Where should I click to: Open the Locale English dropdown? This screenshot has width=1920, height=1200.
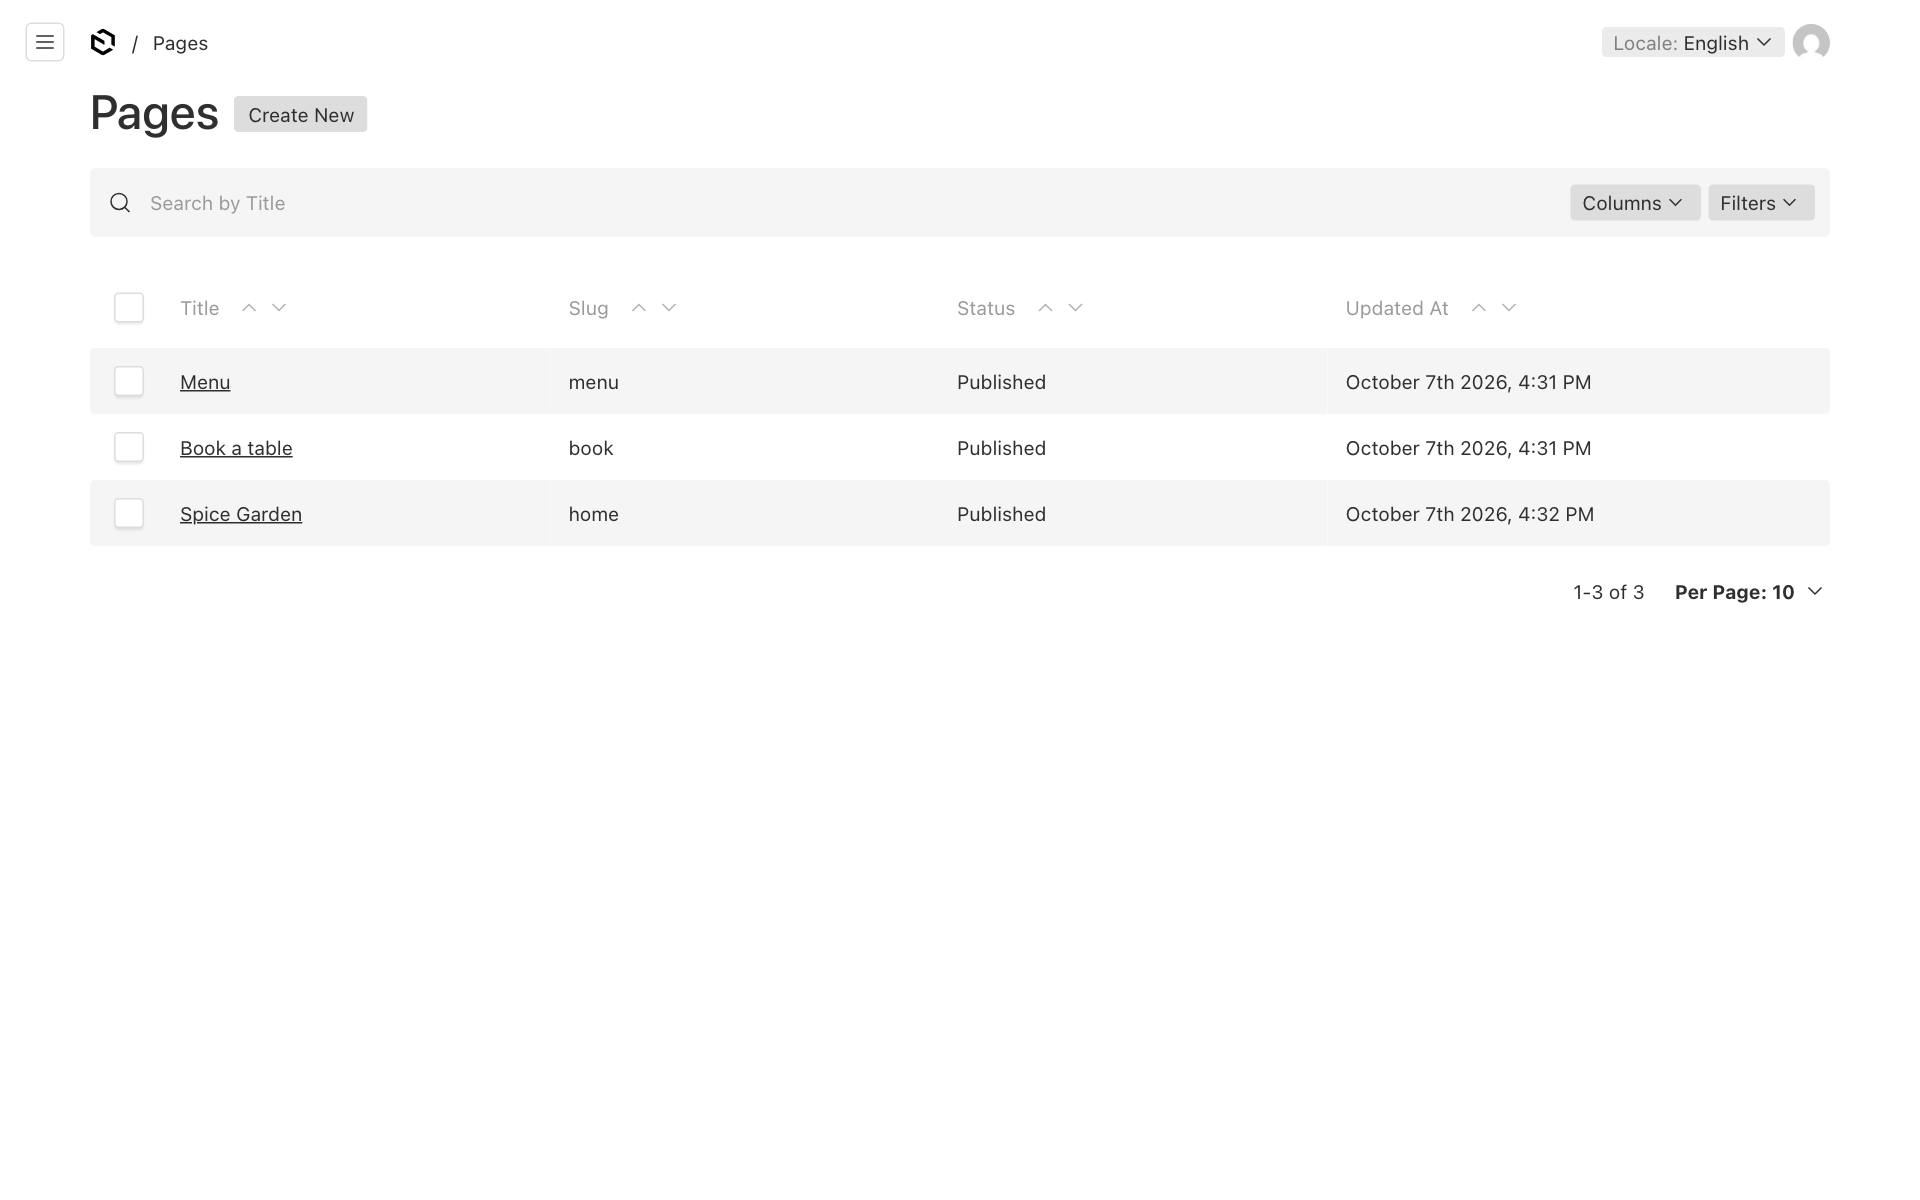coord(1693,43)
